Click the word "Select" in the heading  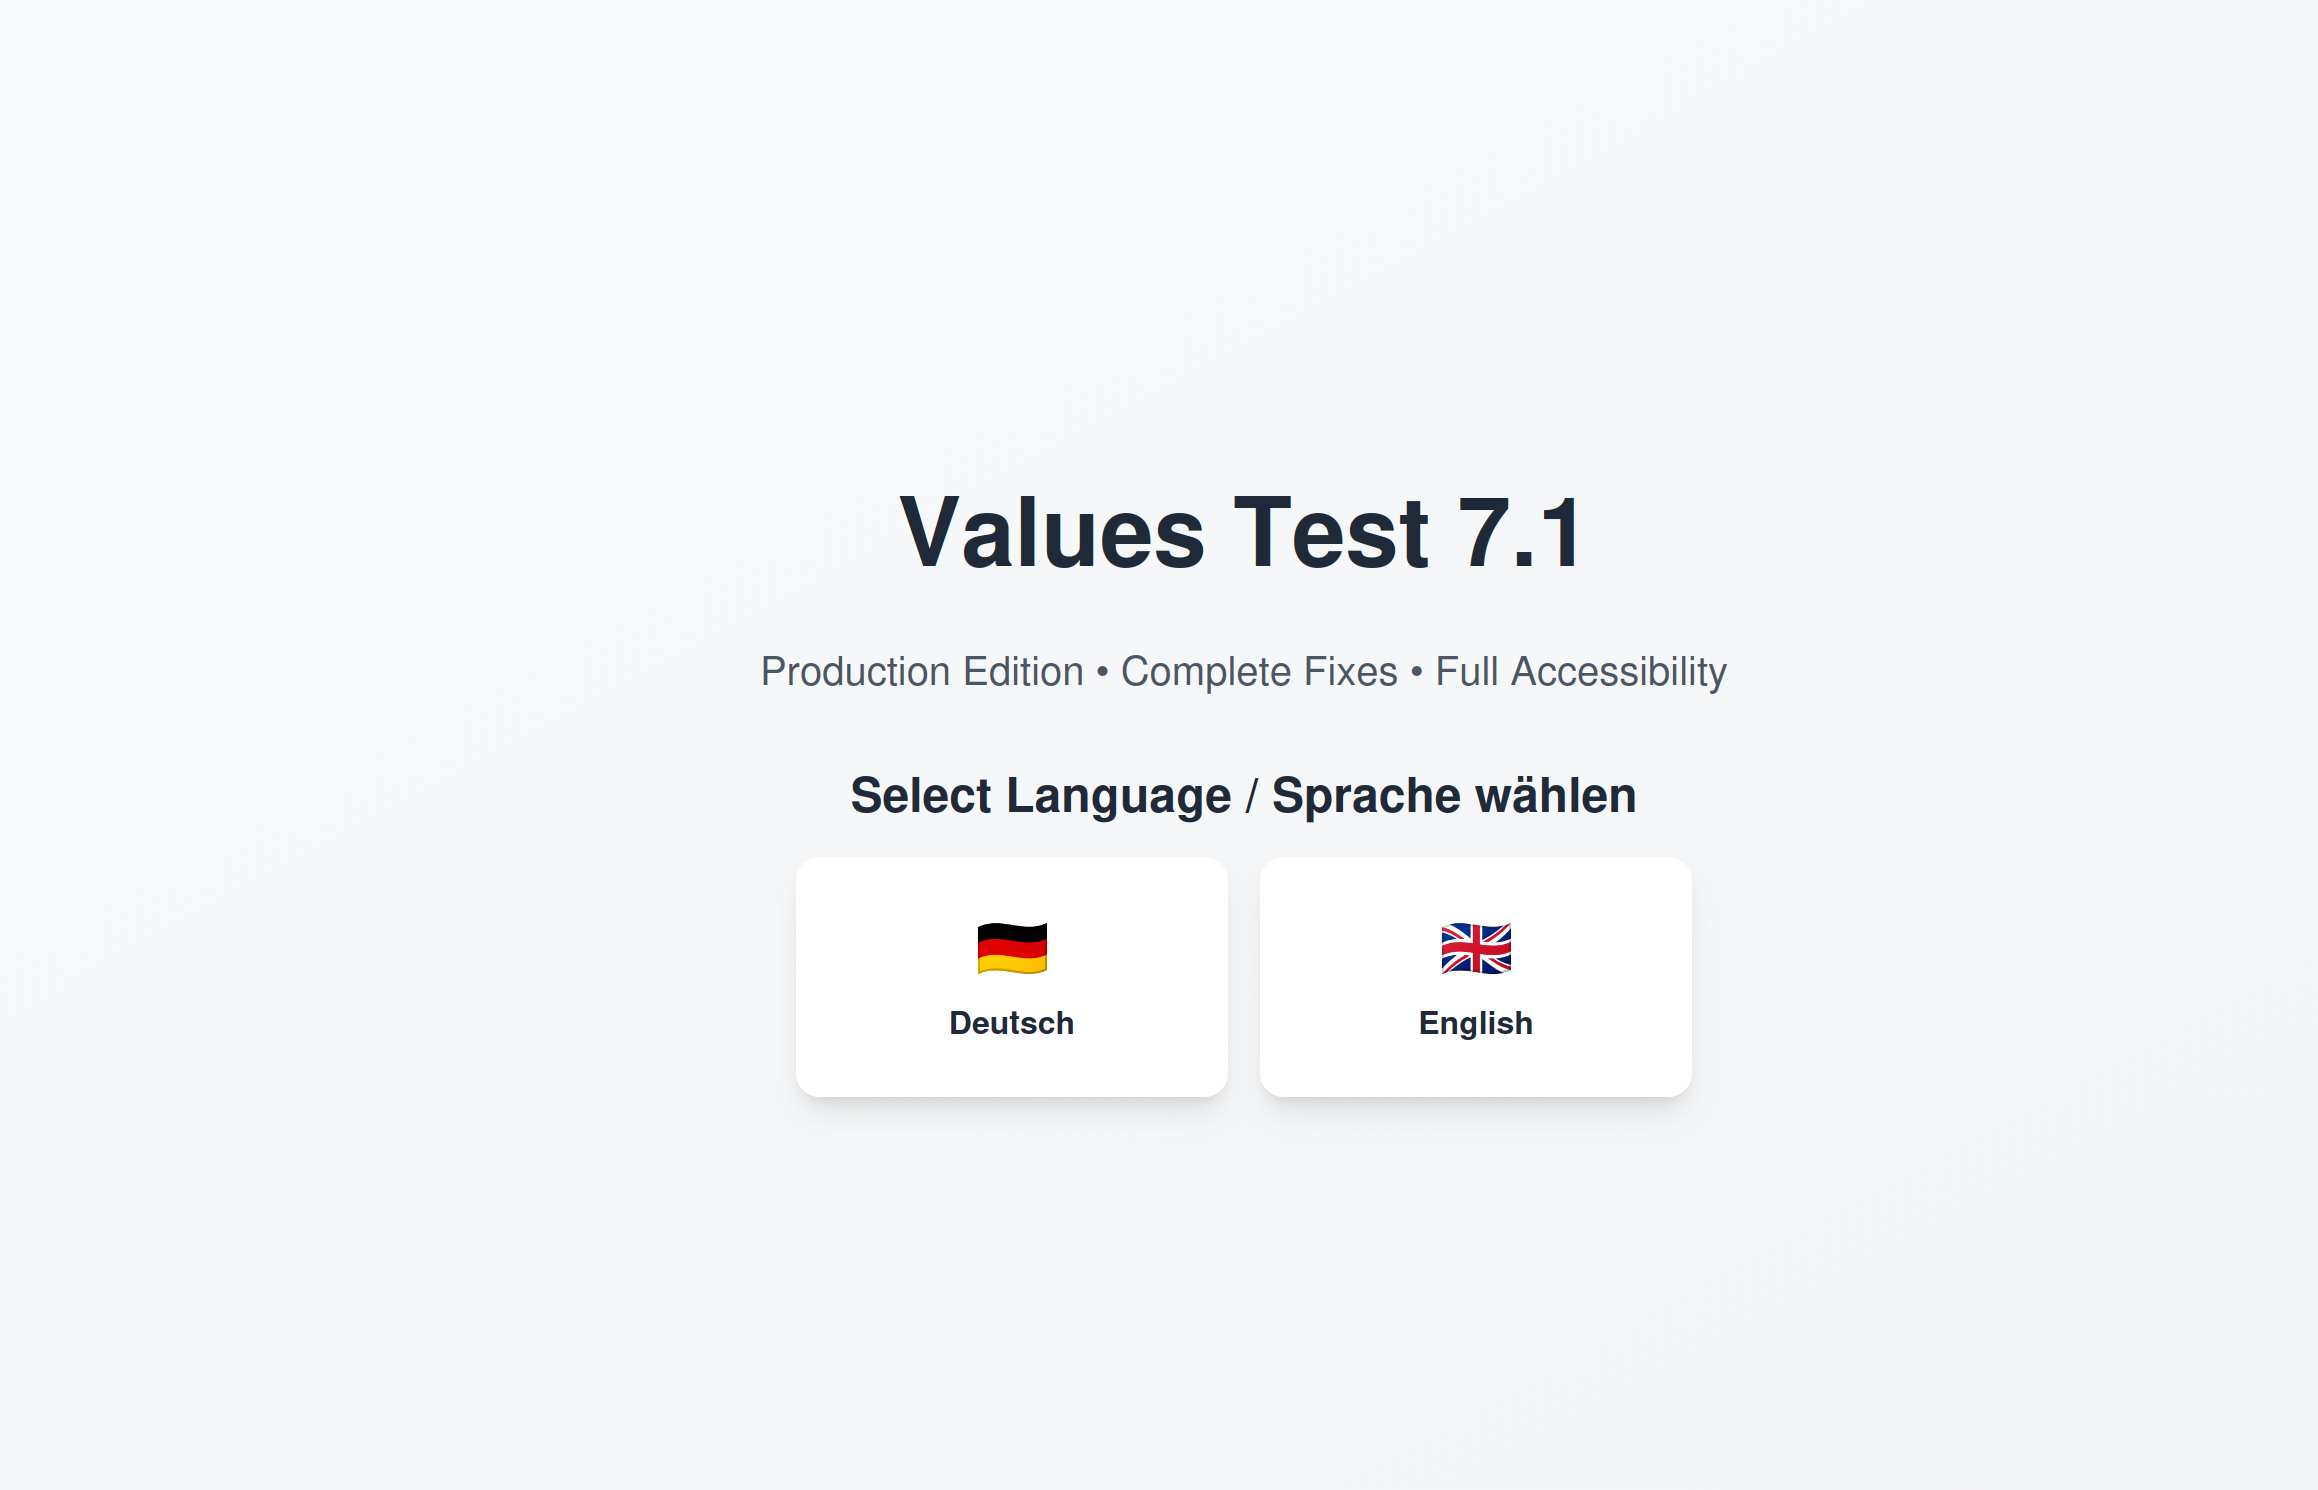[x=920, y=796]
